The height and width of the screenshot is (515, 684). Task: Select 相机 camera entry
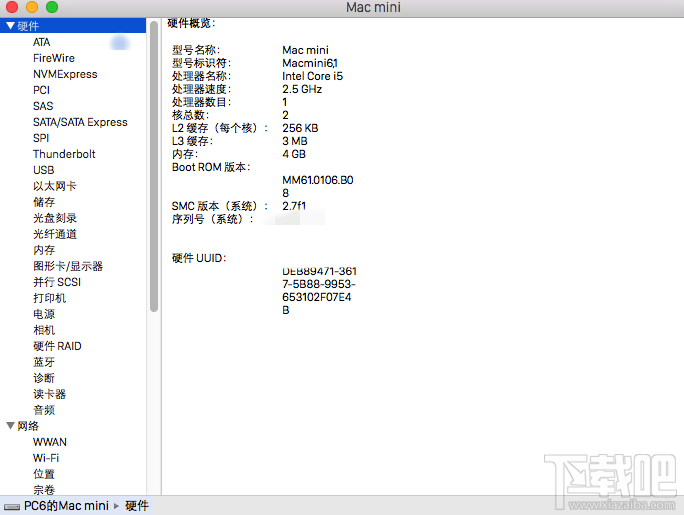44,330
